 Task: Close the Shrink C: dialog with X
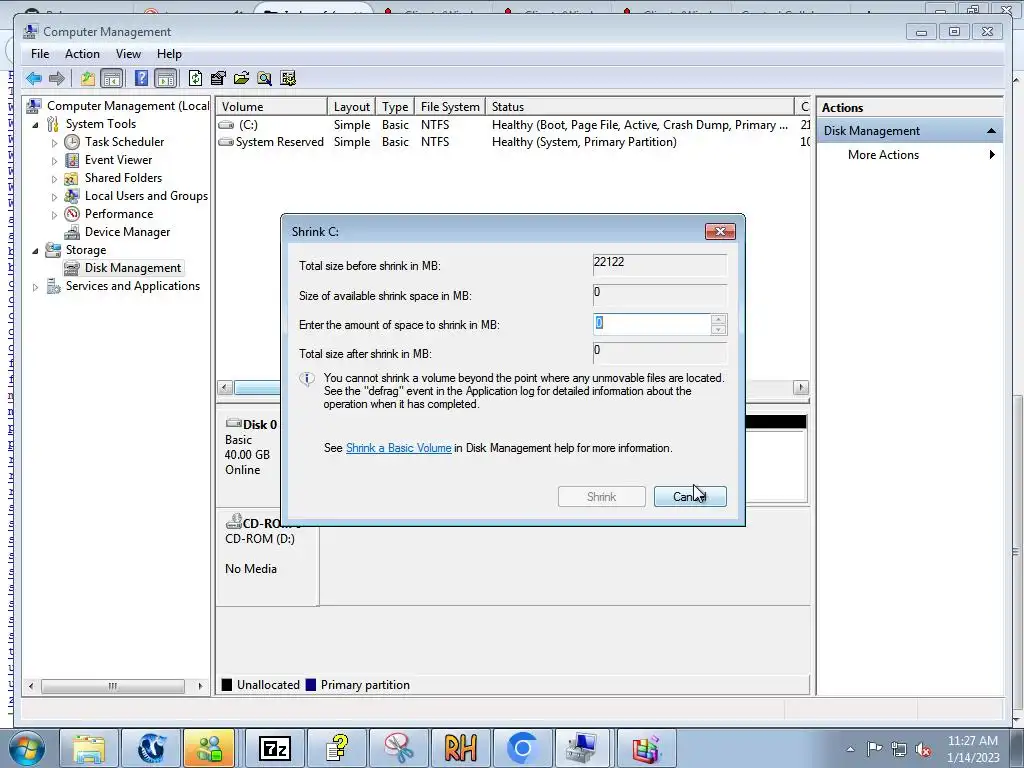coord(720,231)
